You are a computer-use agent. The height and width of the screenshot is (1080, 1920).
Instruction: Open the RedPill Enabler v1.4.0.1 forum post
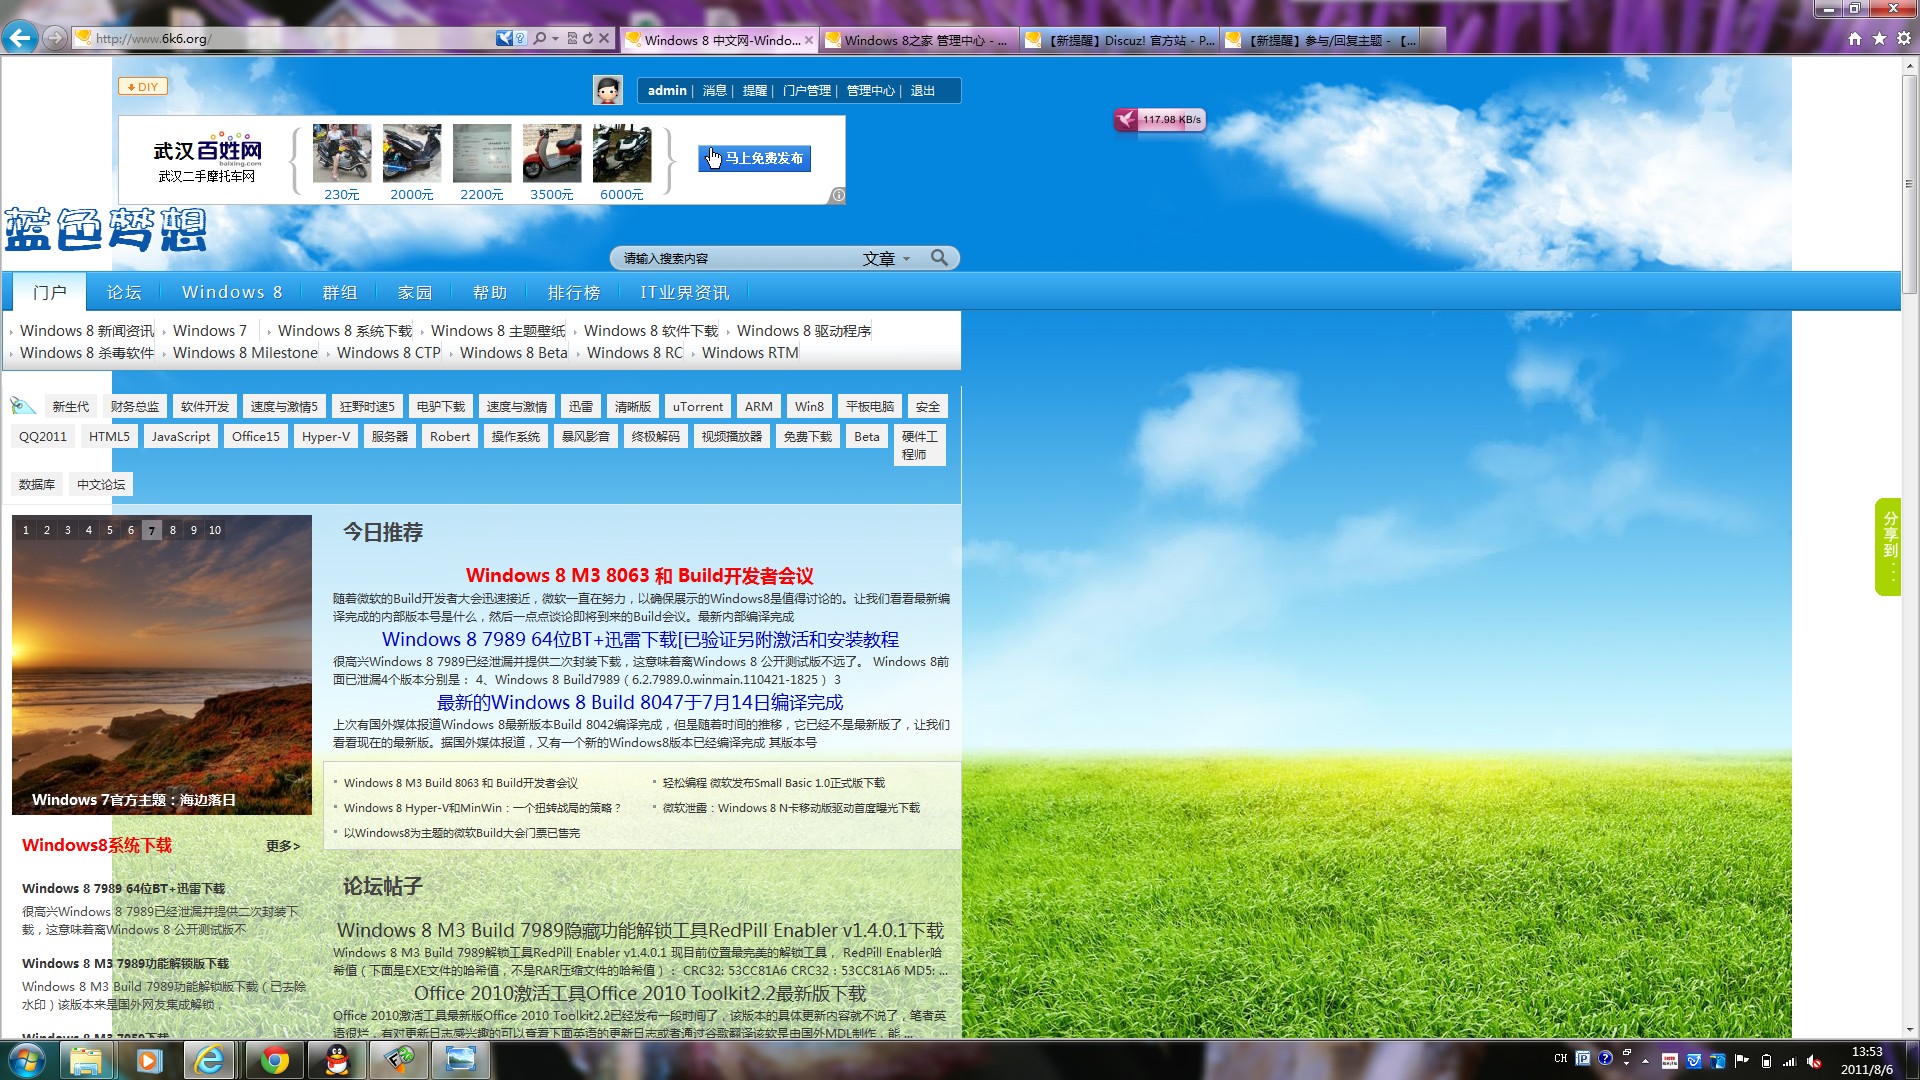tap(640, 931)
